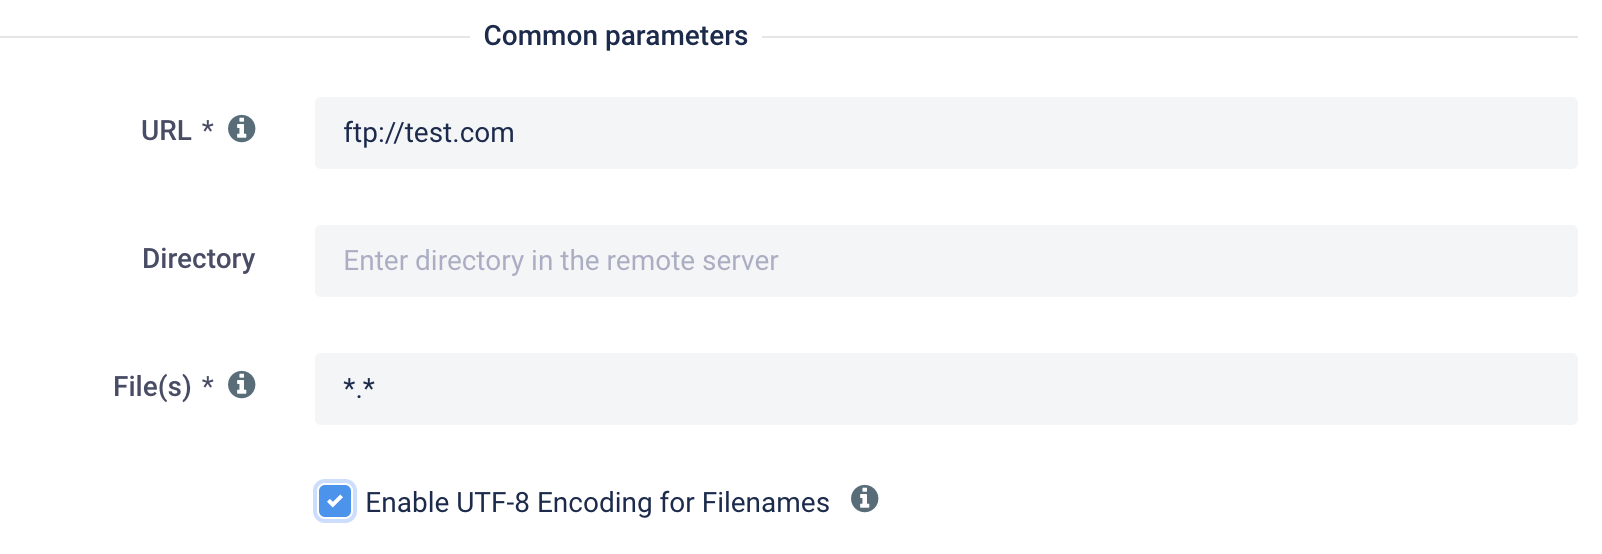Click the required asterisk next to File(s)
The height and width of the screenshot is (554, 1602).
click(208, 384)
